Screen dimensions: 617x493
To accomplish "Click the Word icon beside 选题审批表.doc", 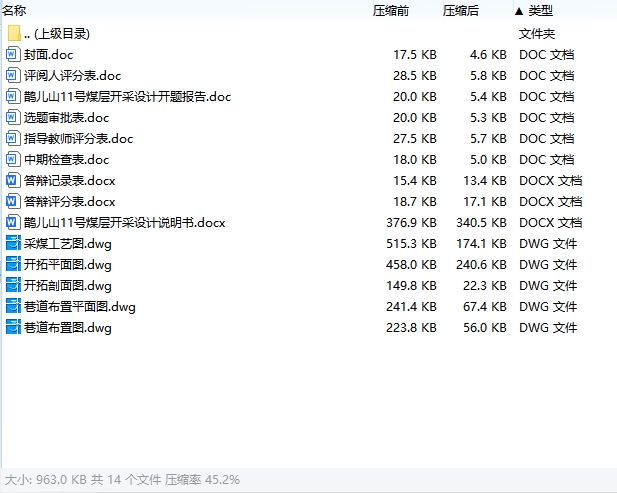I will click(x=13, y=117).
